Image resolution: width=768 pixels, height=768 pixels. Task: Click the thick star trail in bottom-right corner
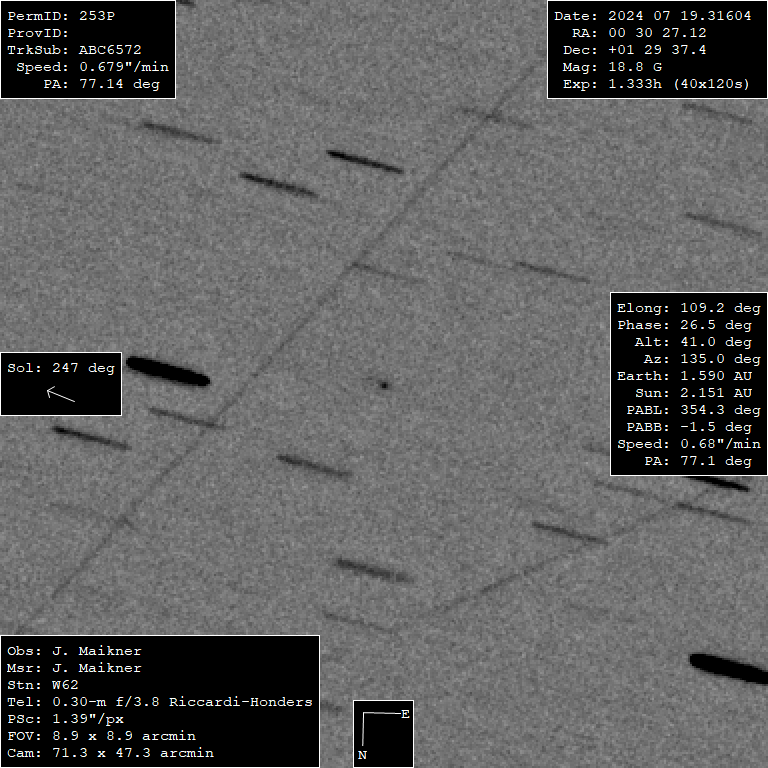tap(728, 668)
